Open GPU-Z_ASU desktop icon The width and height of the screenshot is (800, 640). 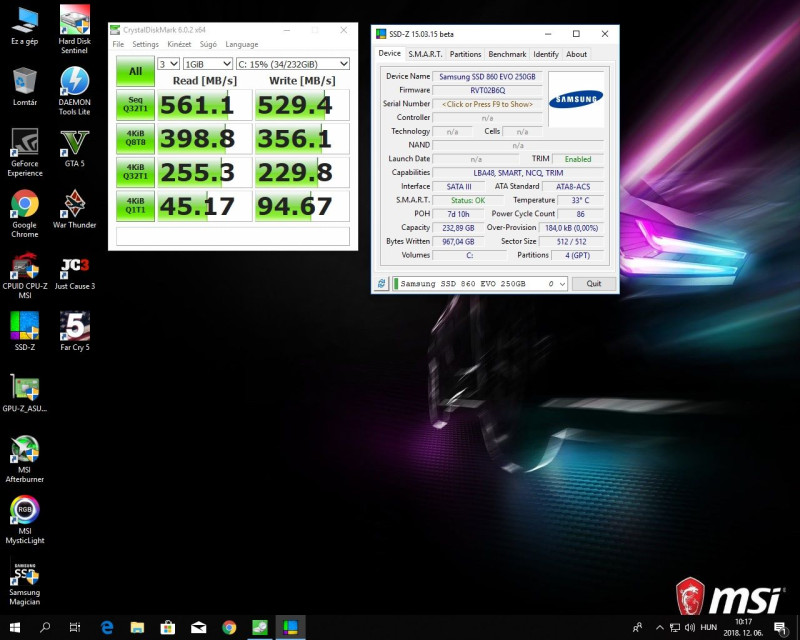point(24,393)
